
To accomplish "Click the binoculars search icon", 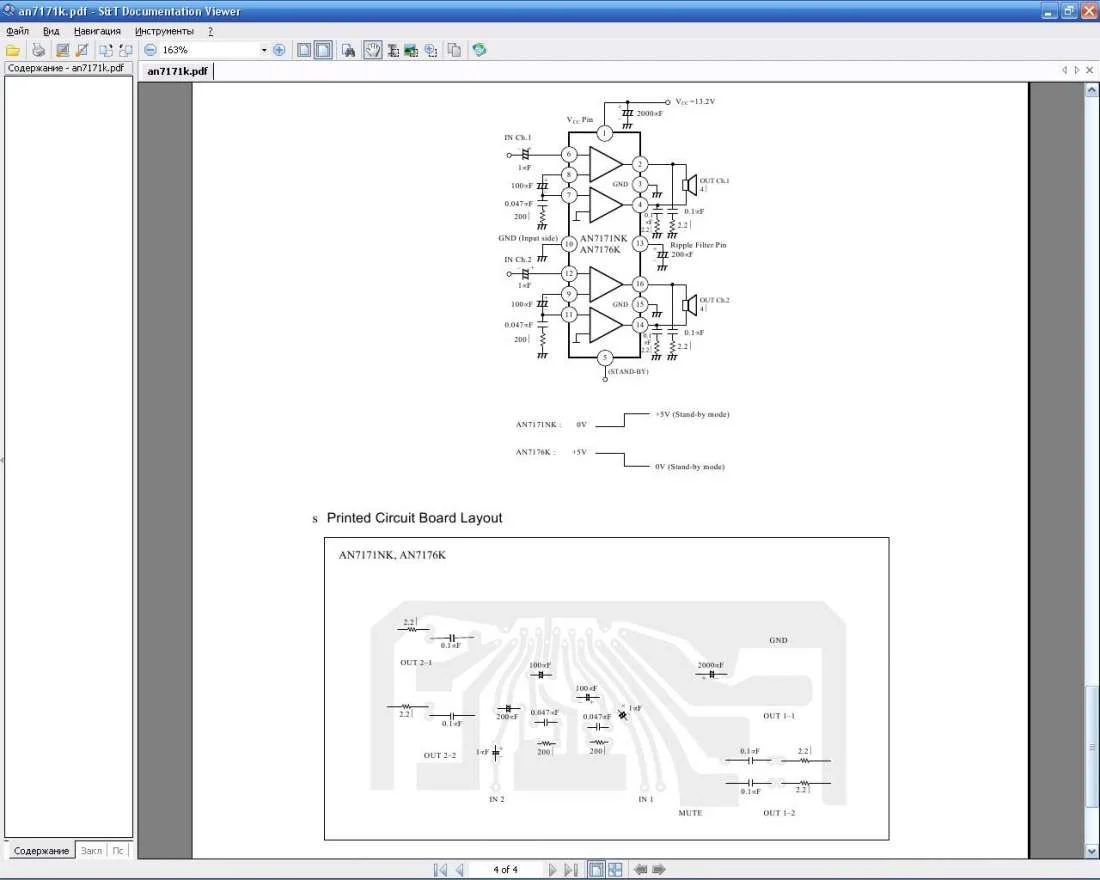I will point(349,50).
